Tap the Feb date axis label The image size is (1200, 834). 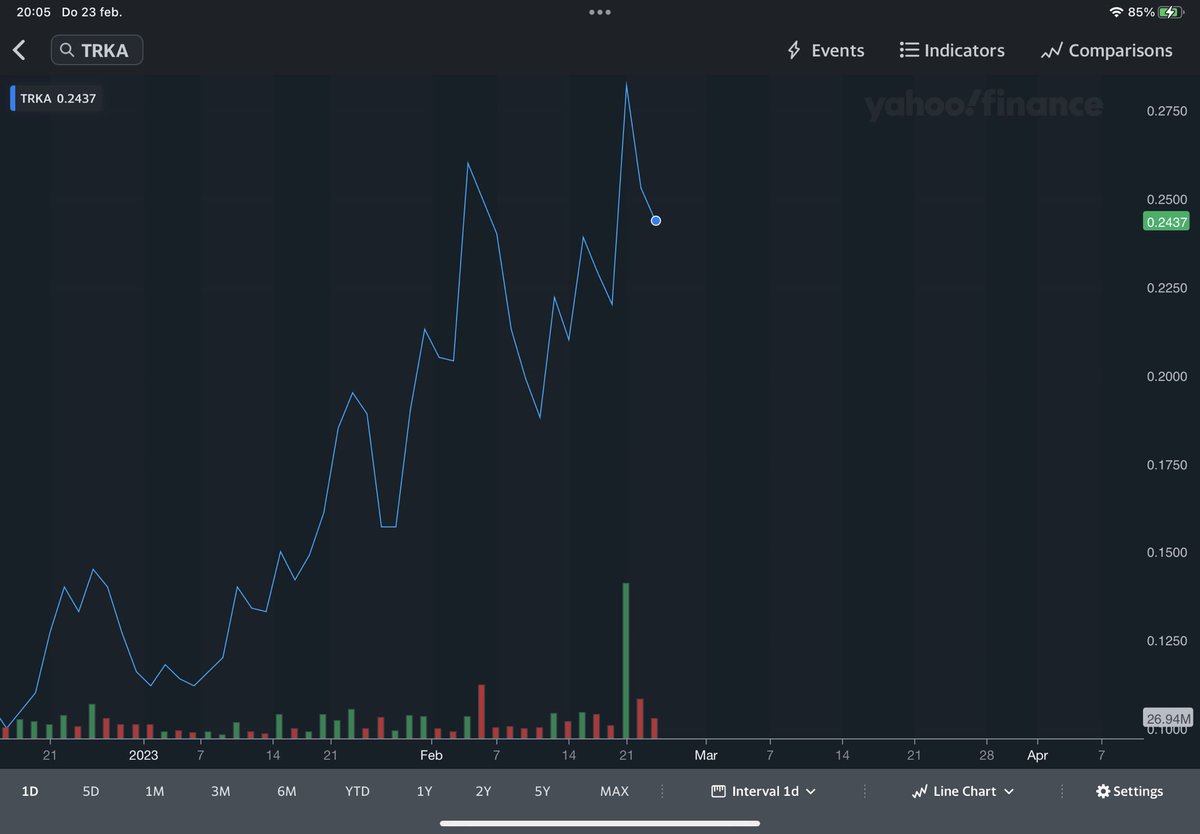click(431, 755)
